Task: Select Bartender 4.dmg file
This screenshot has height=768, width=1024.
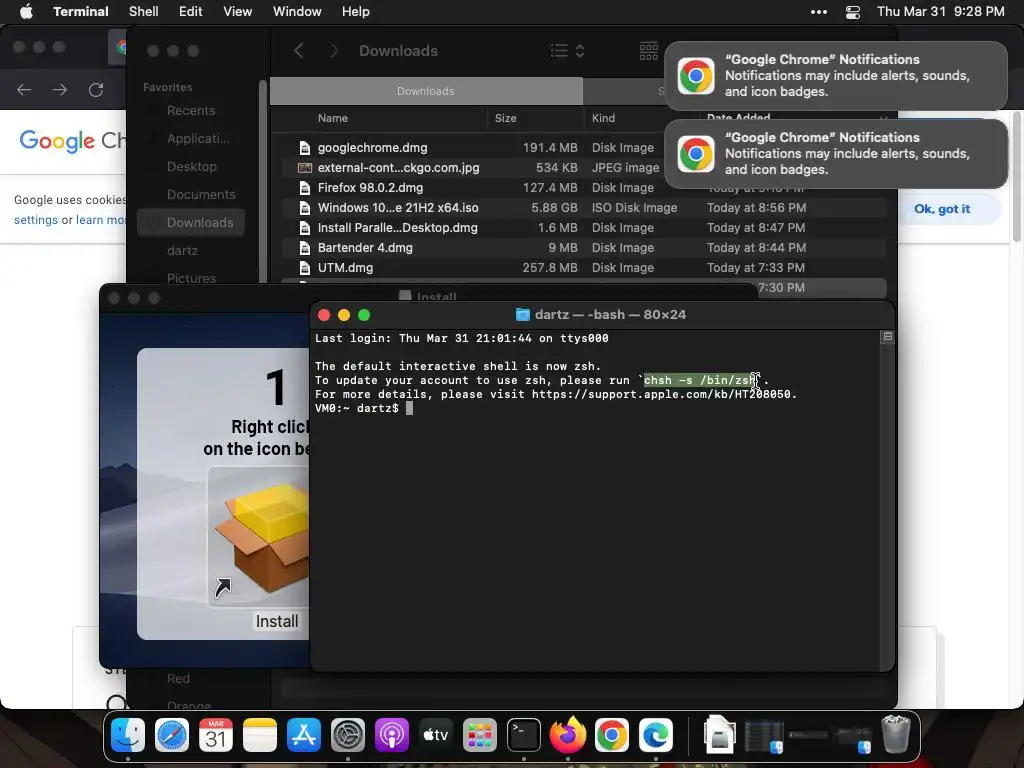Action: (583, 248)
